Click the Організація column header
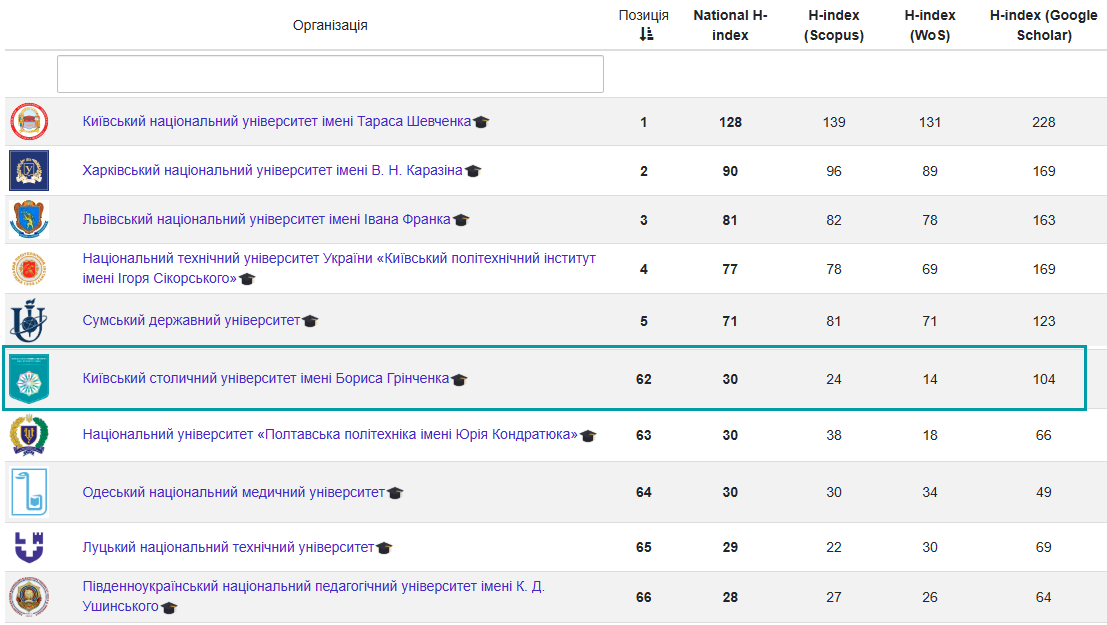This screenshot has width=1107, height=625. coord(330,25)
